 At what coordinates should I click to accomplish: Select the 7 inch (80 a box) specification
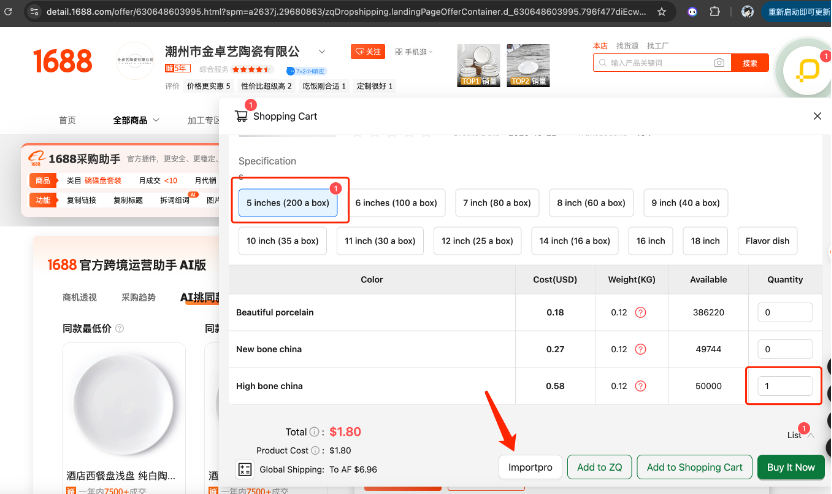(x=497, y=203)
